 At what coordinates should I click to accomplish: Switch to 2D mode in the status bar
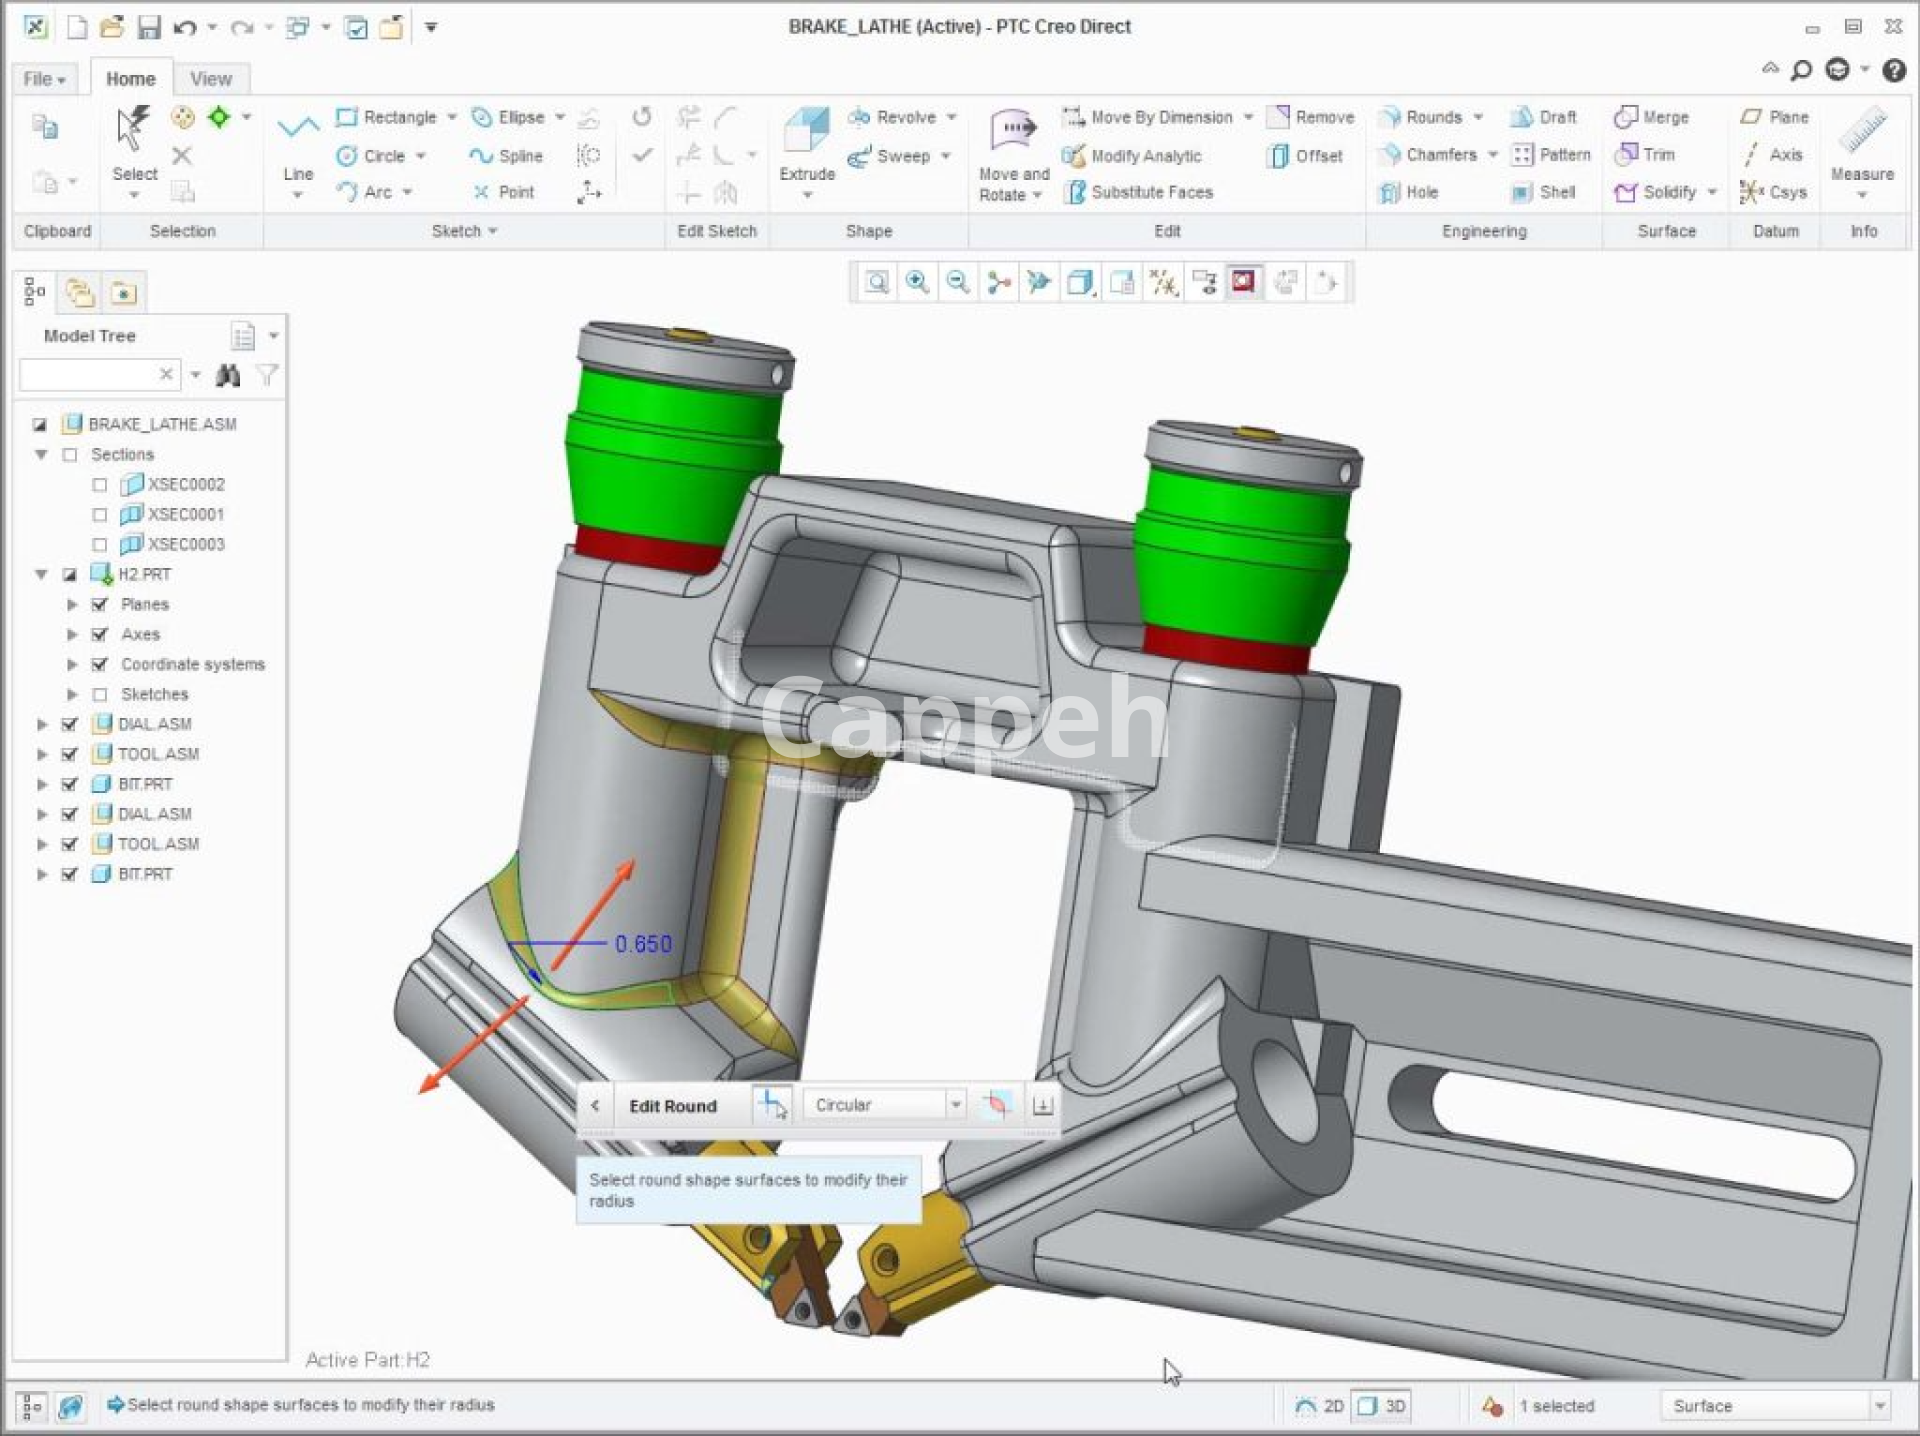click(x=1320, y=1406)
